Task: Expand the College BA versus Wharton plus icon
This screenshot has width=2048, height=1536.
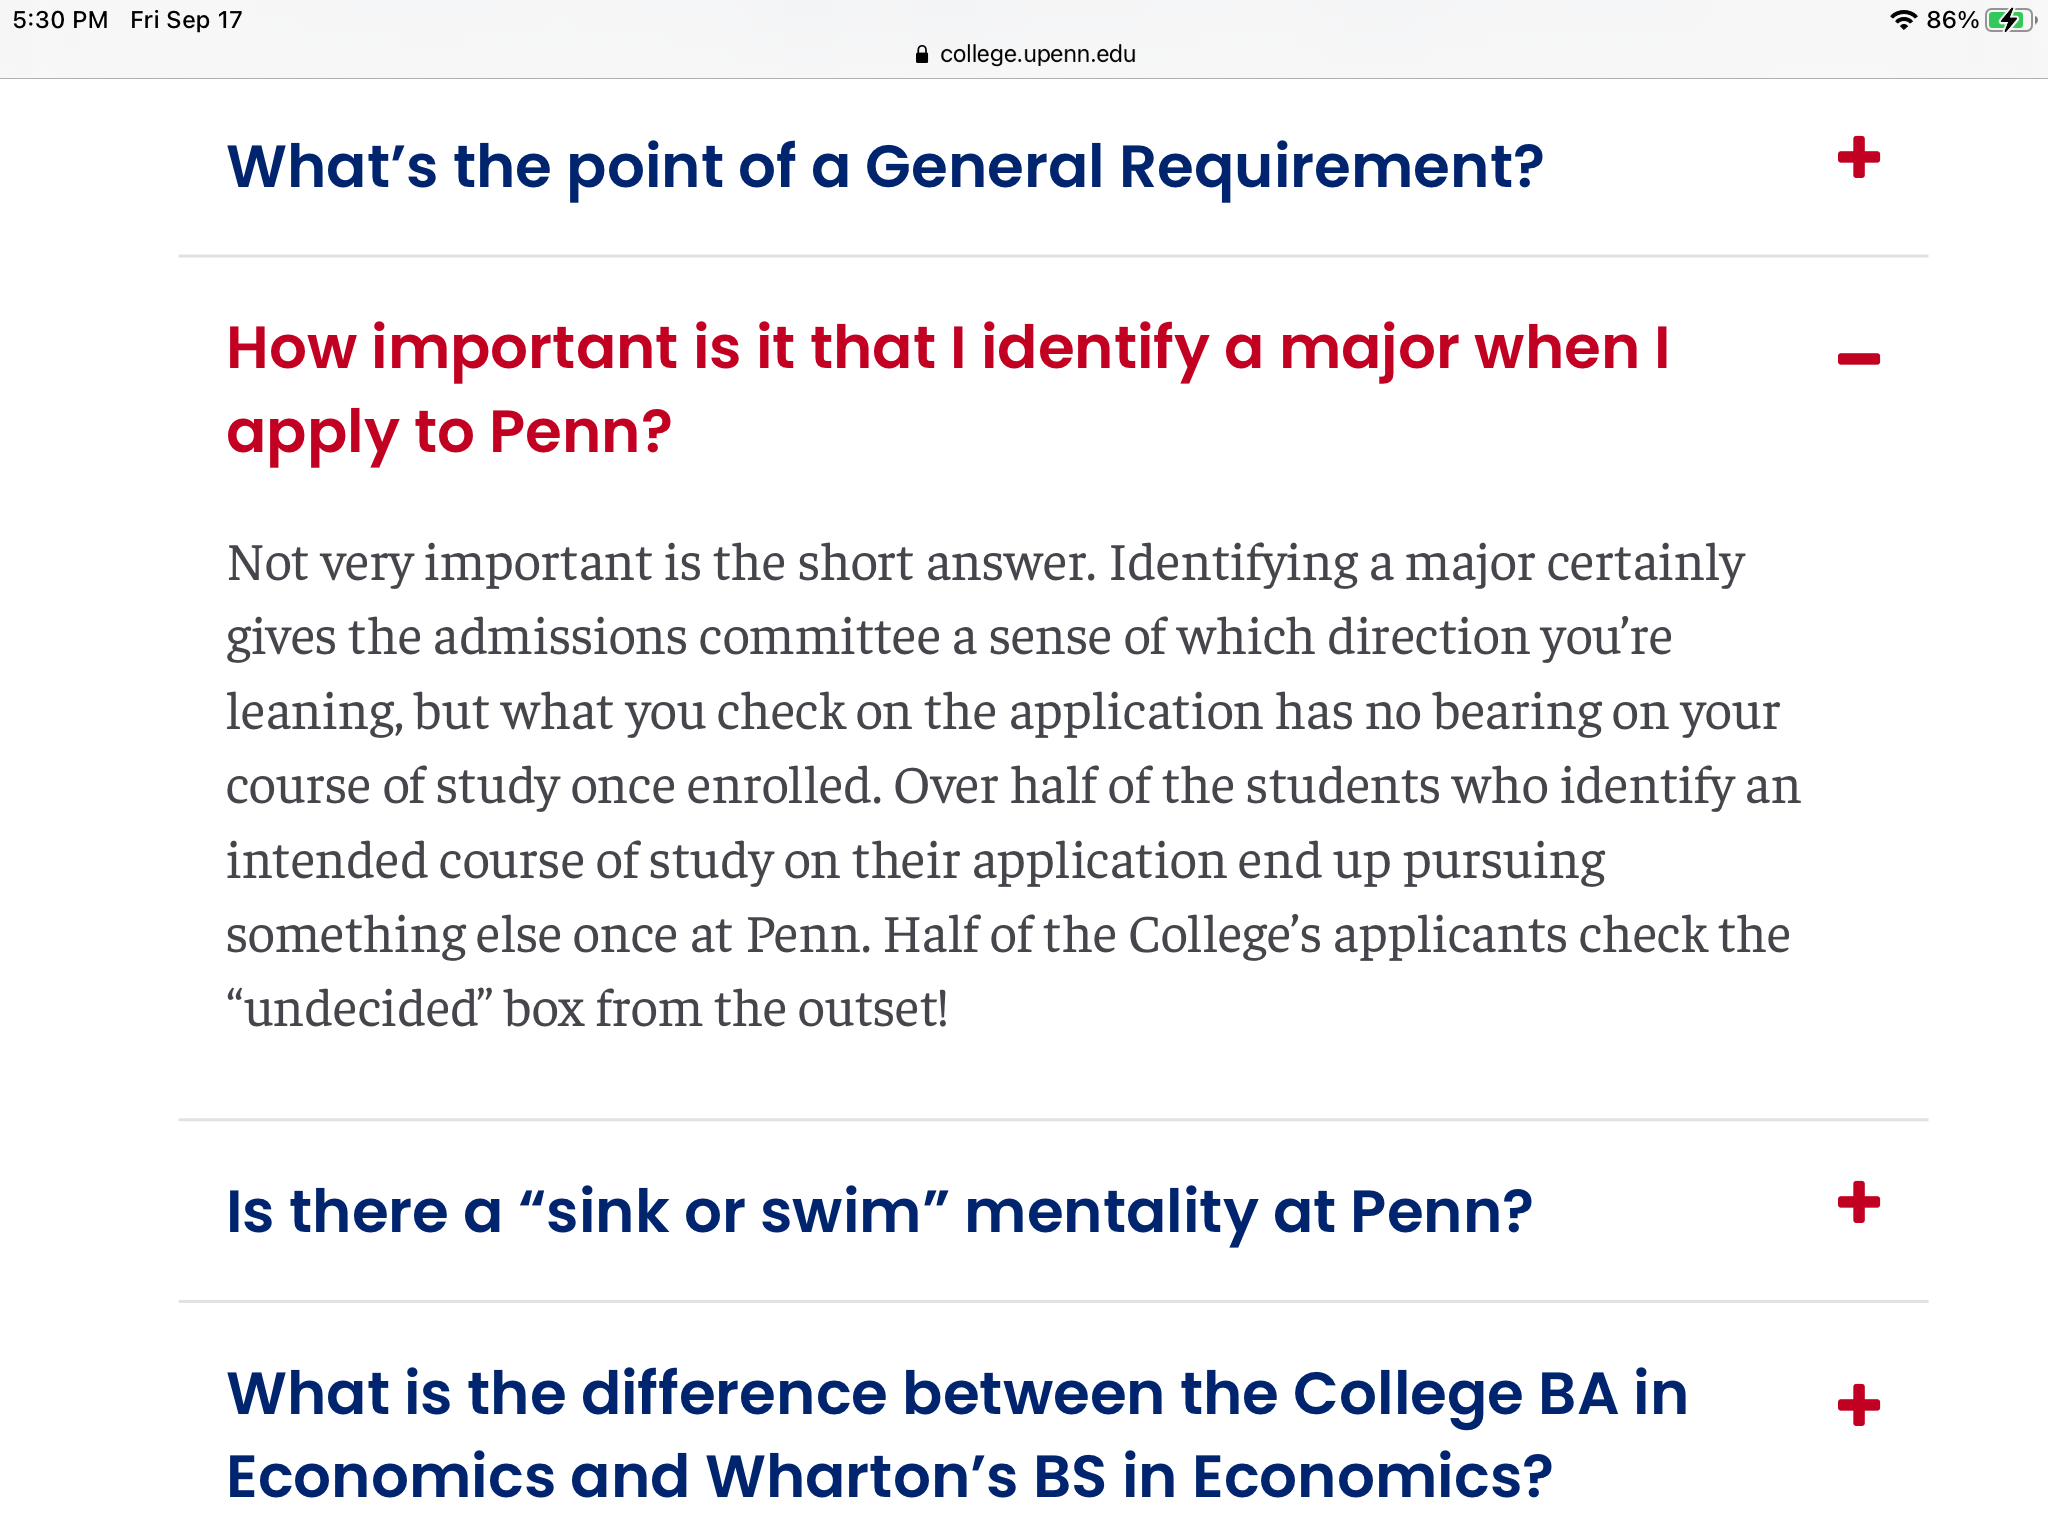Action: pos(1858,1405)
